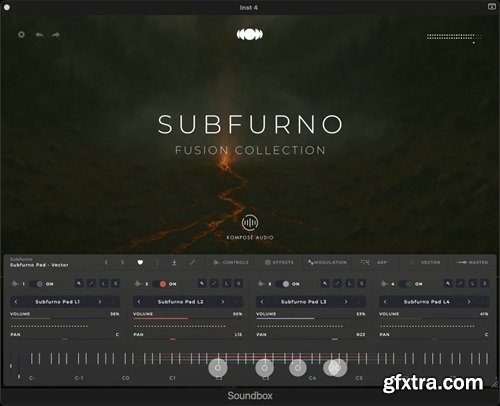
Task: Adjust the layer 3 volume slider
Action: tap(311, 319)
